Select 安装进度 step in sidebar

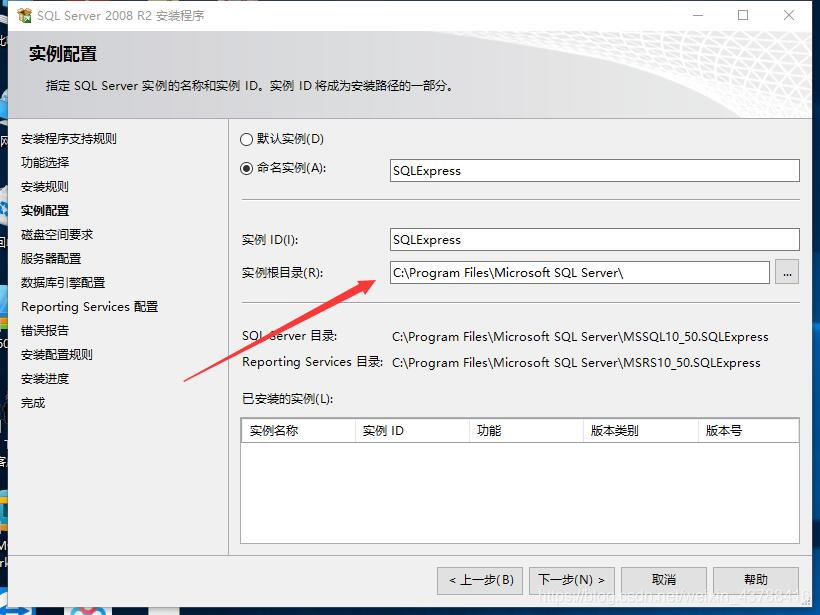click(x=45, y=379)
